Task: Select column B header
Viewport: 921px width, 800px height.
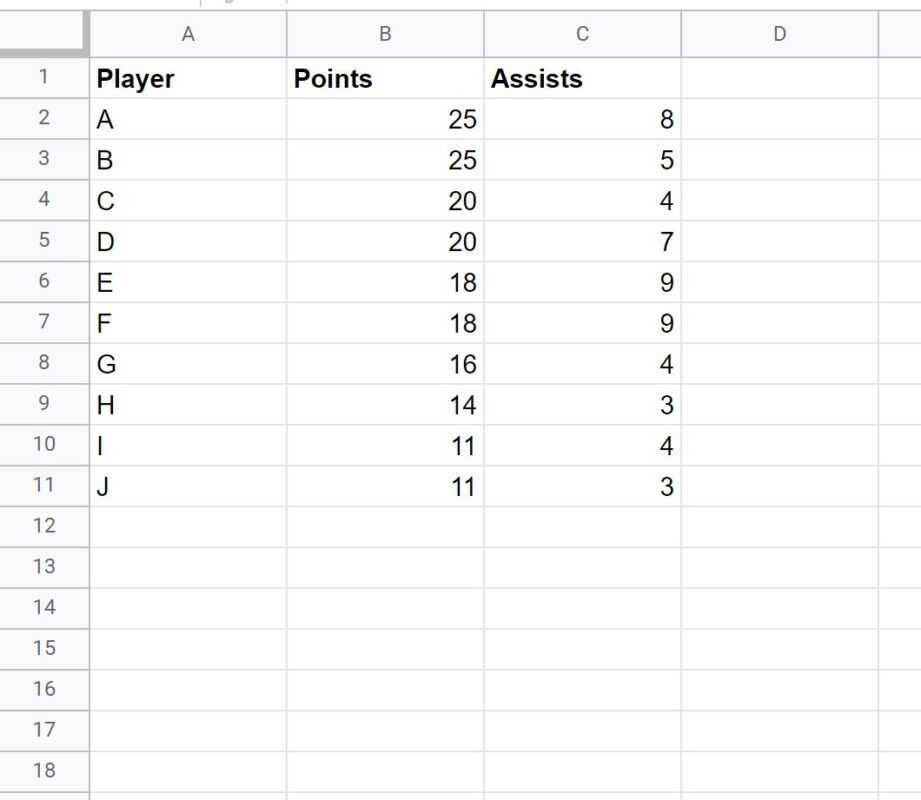Action: click(385, 33)
